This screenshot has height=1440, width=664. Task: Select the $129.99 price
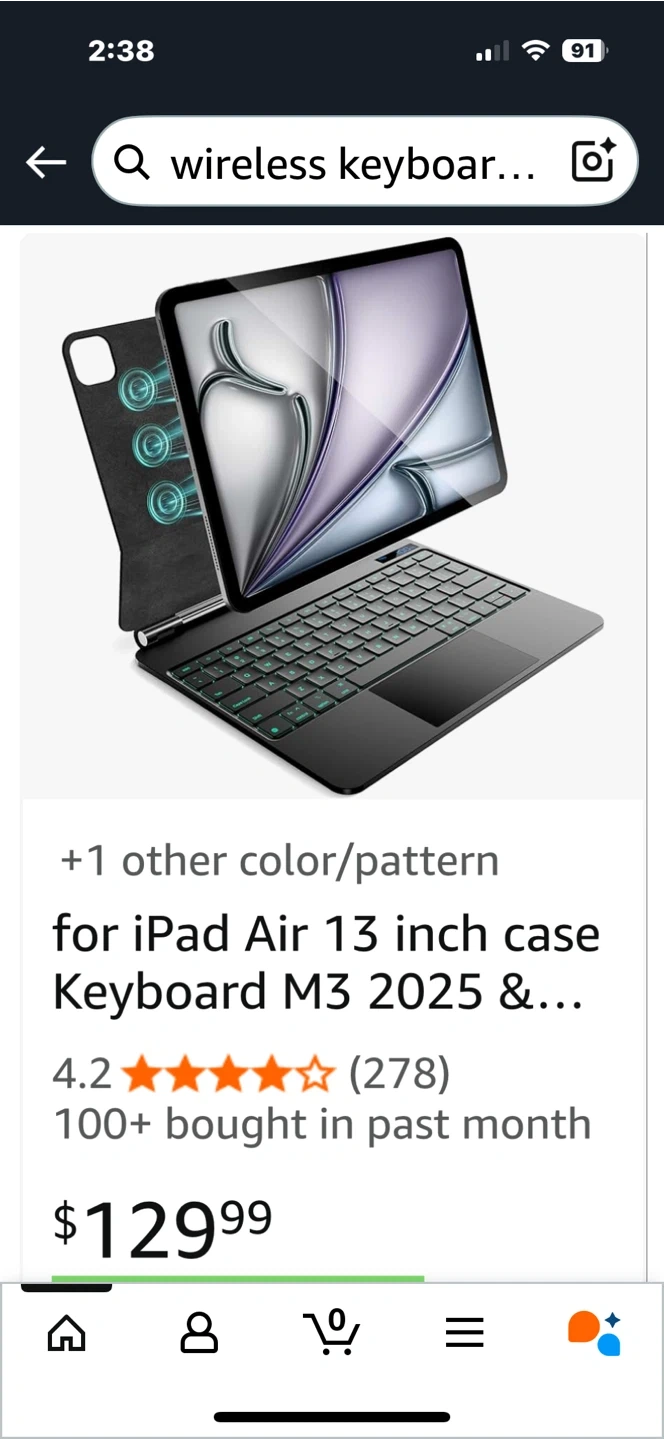click(162, 1229)
